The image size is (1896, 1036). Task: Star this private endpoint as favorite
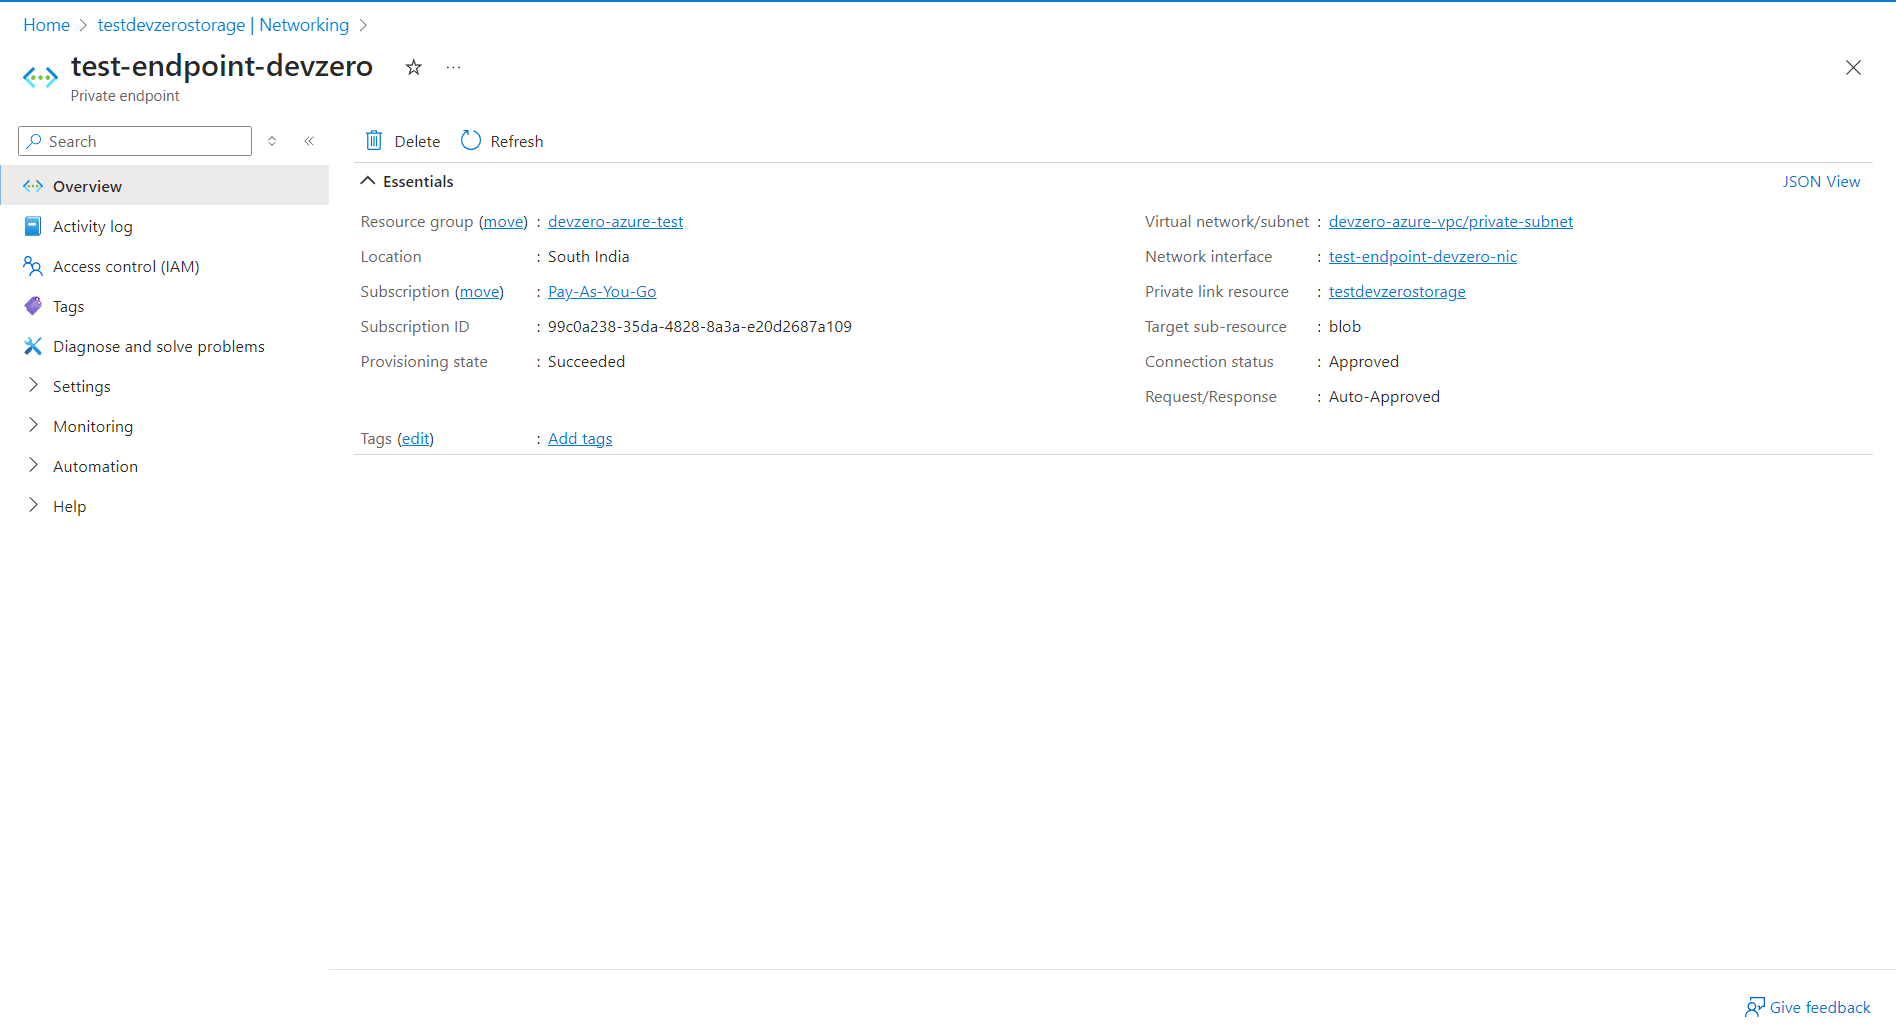pos(413,67)
